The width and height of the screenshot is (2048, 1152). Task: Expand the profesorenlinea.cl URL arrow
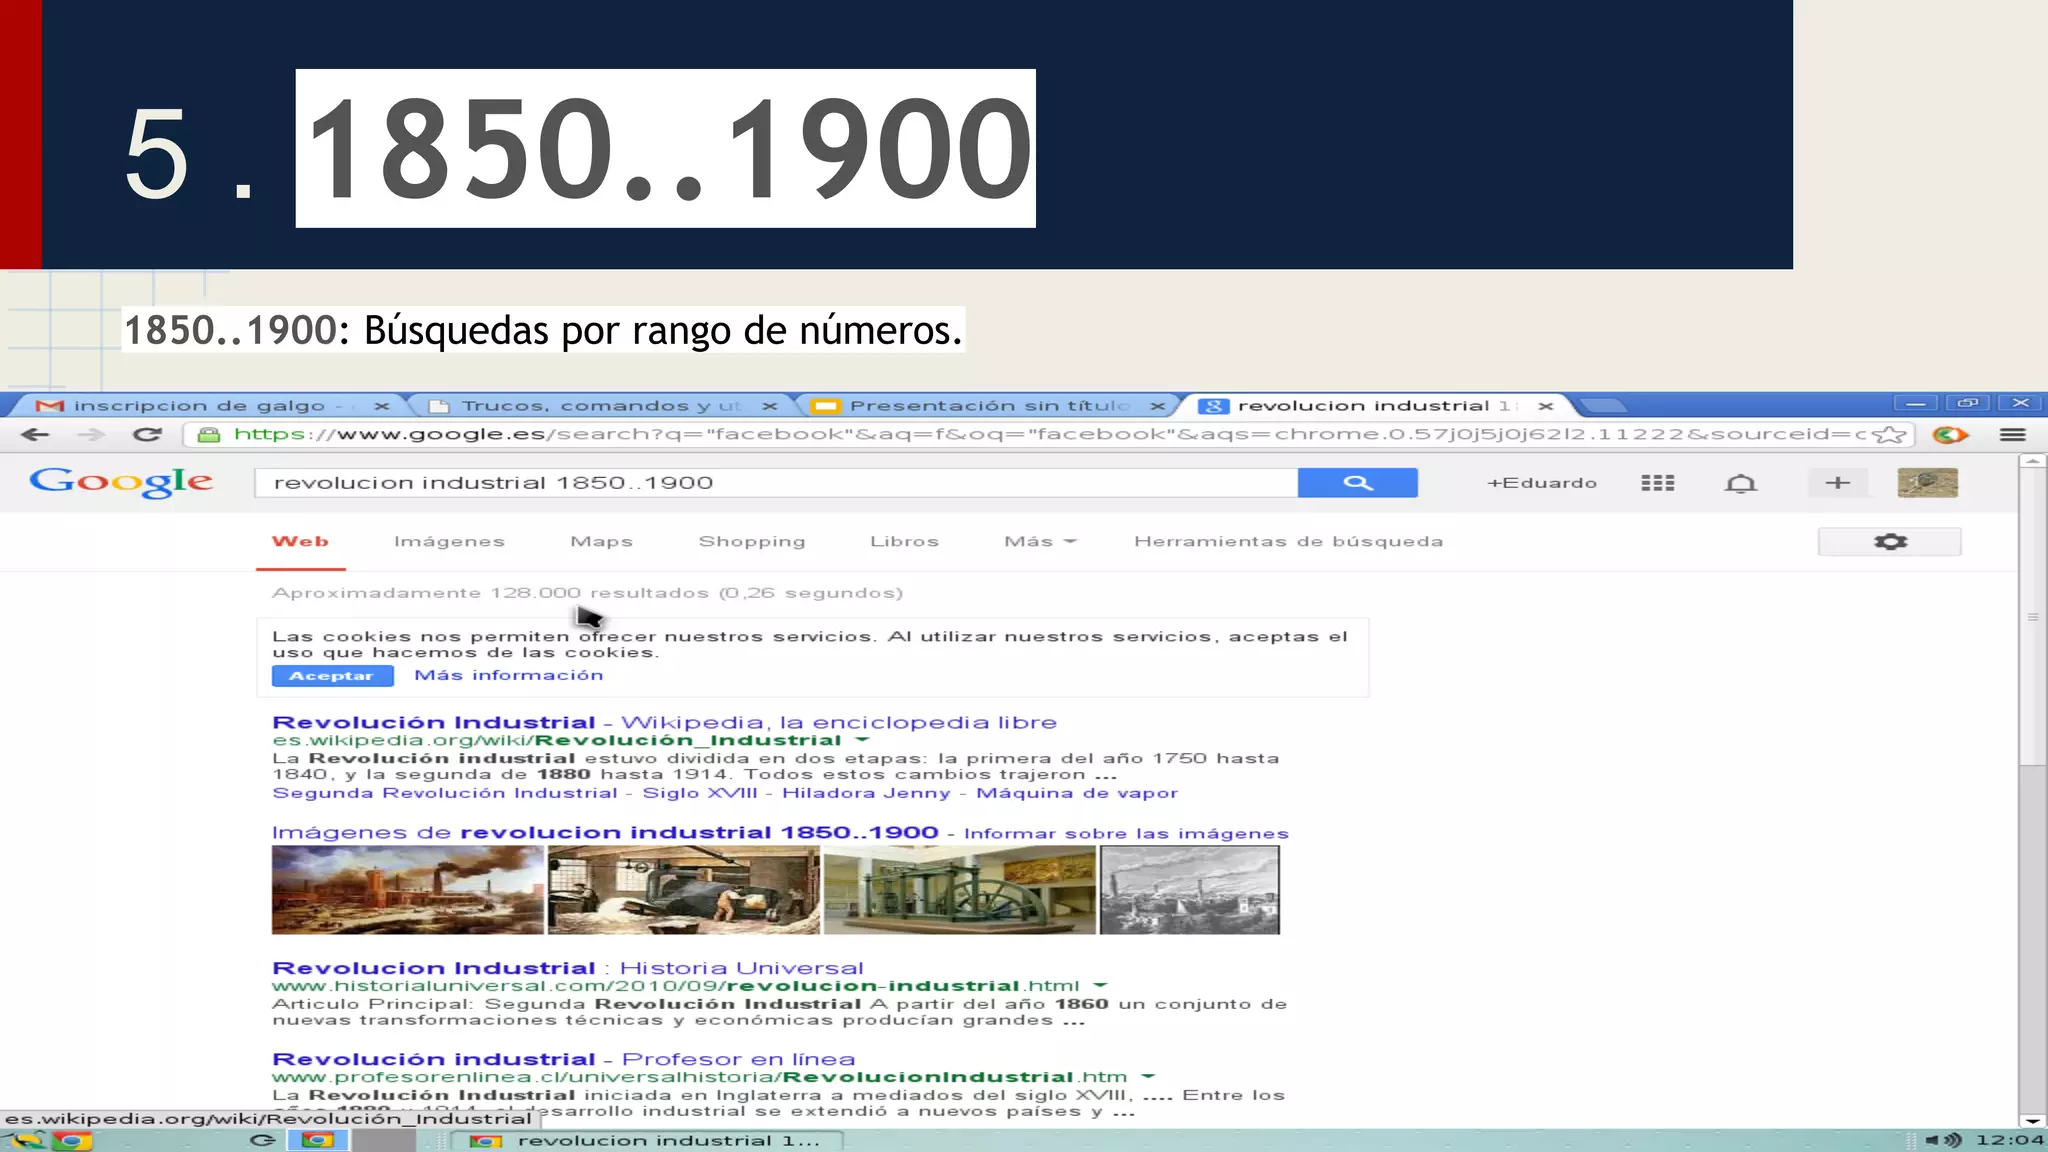pyautogui.click(x=1148, y=1077)
